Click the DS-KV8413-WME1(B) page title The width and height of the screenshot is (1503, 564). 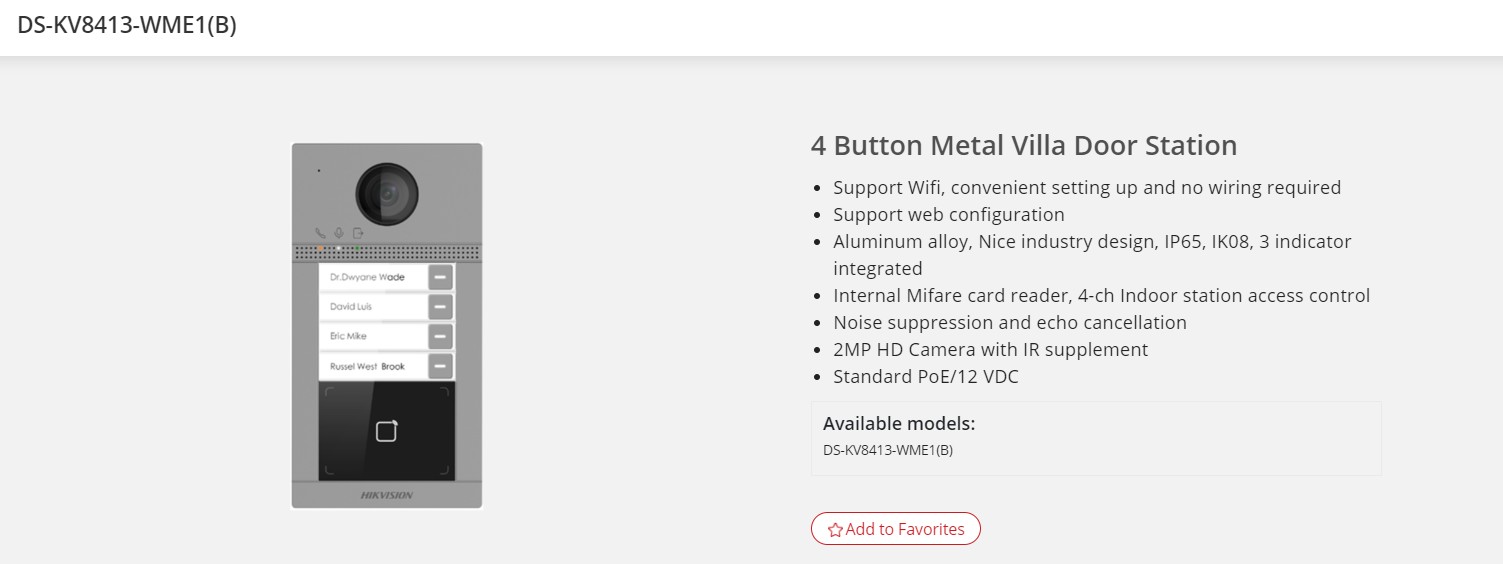tap(127, 26)
